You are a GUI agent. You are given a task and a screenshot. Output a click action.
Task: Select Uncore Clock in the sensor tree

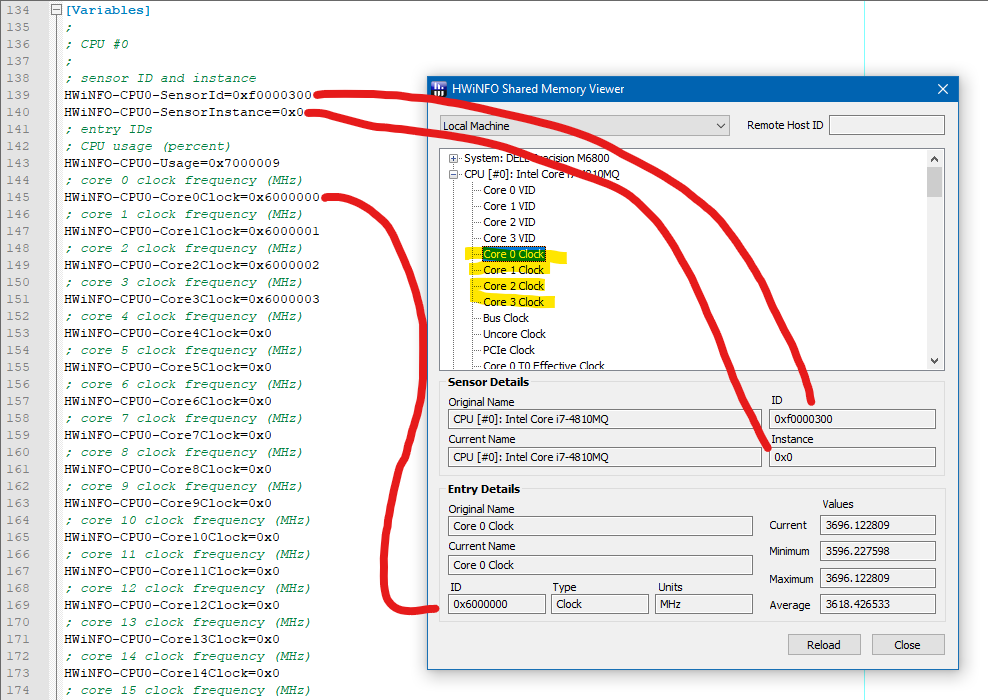tap(512, 333)
